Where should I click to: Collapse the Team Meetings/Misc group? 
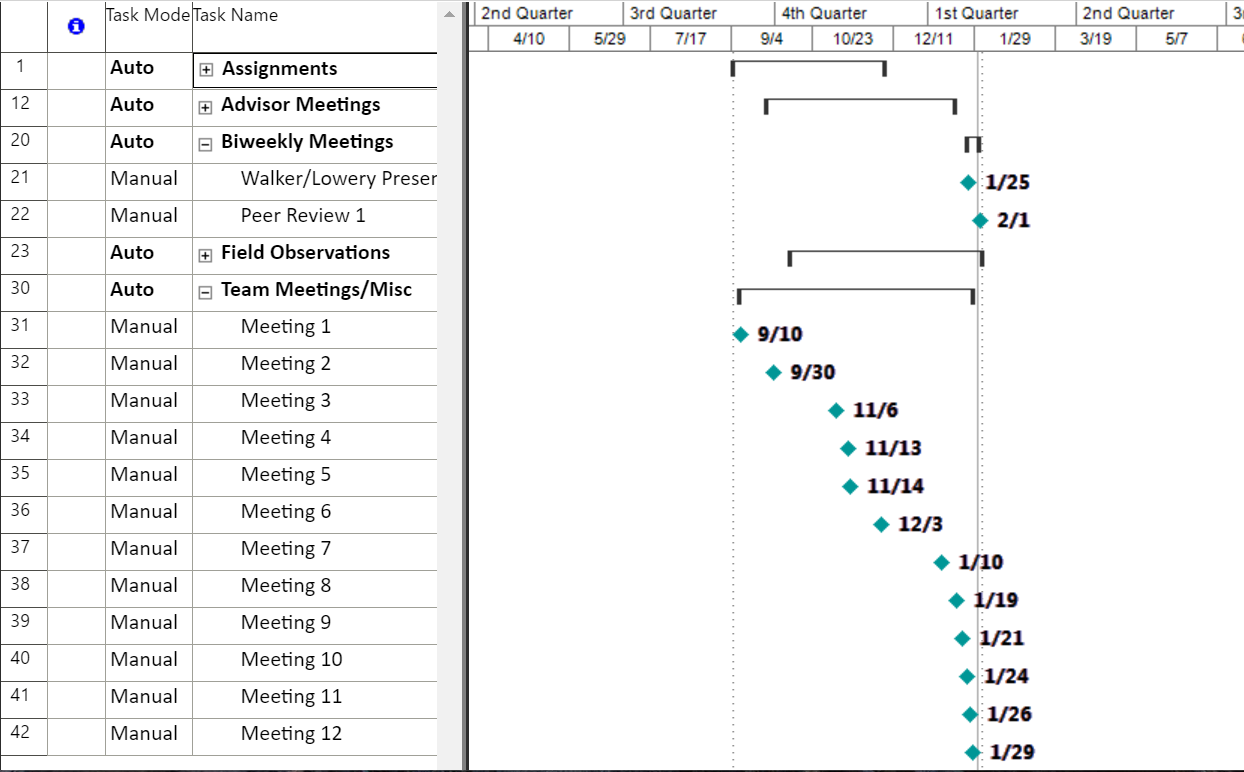coord(206,292)
